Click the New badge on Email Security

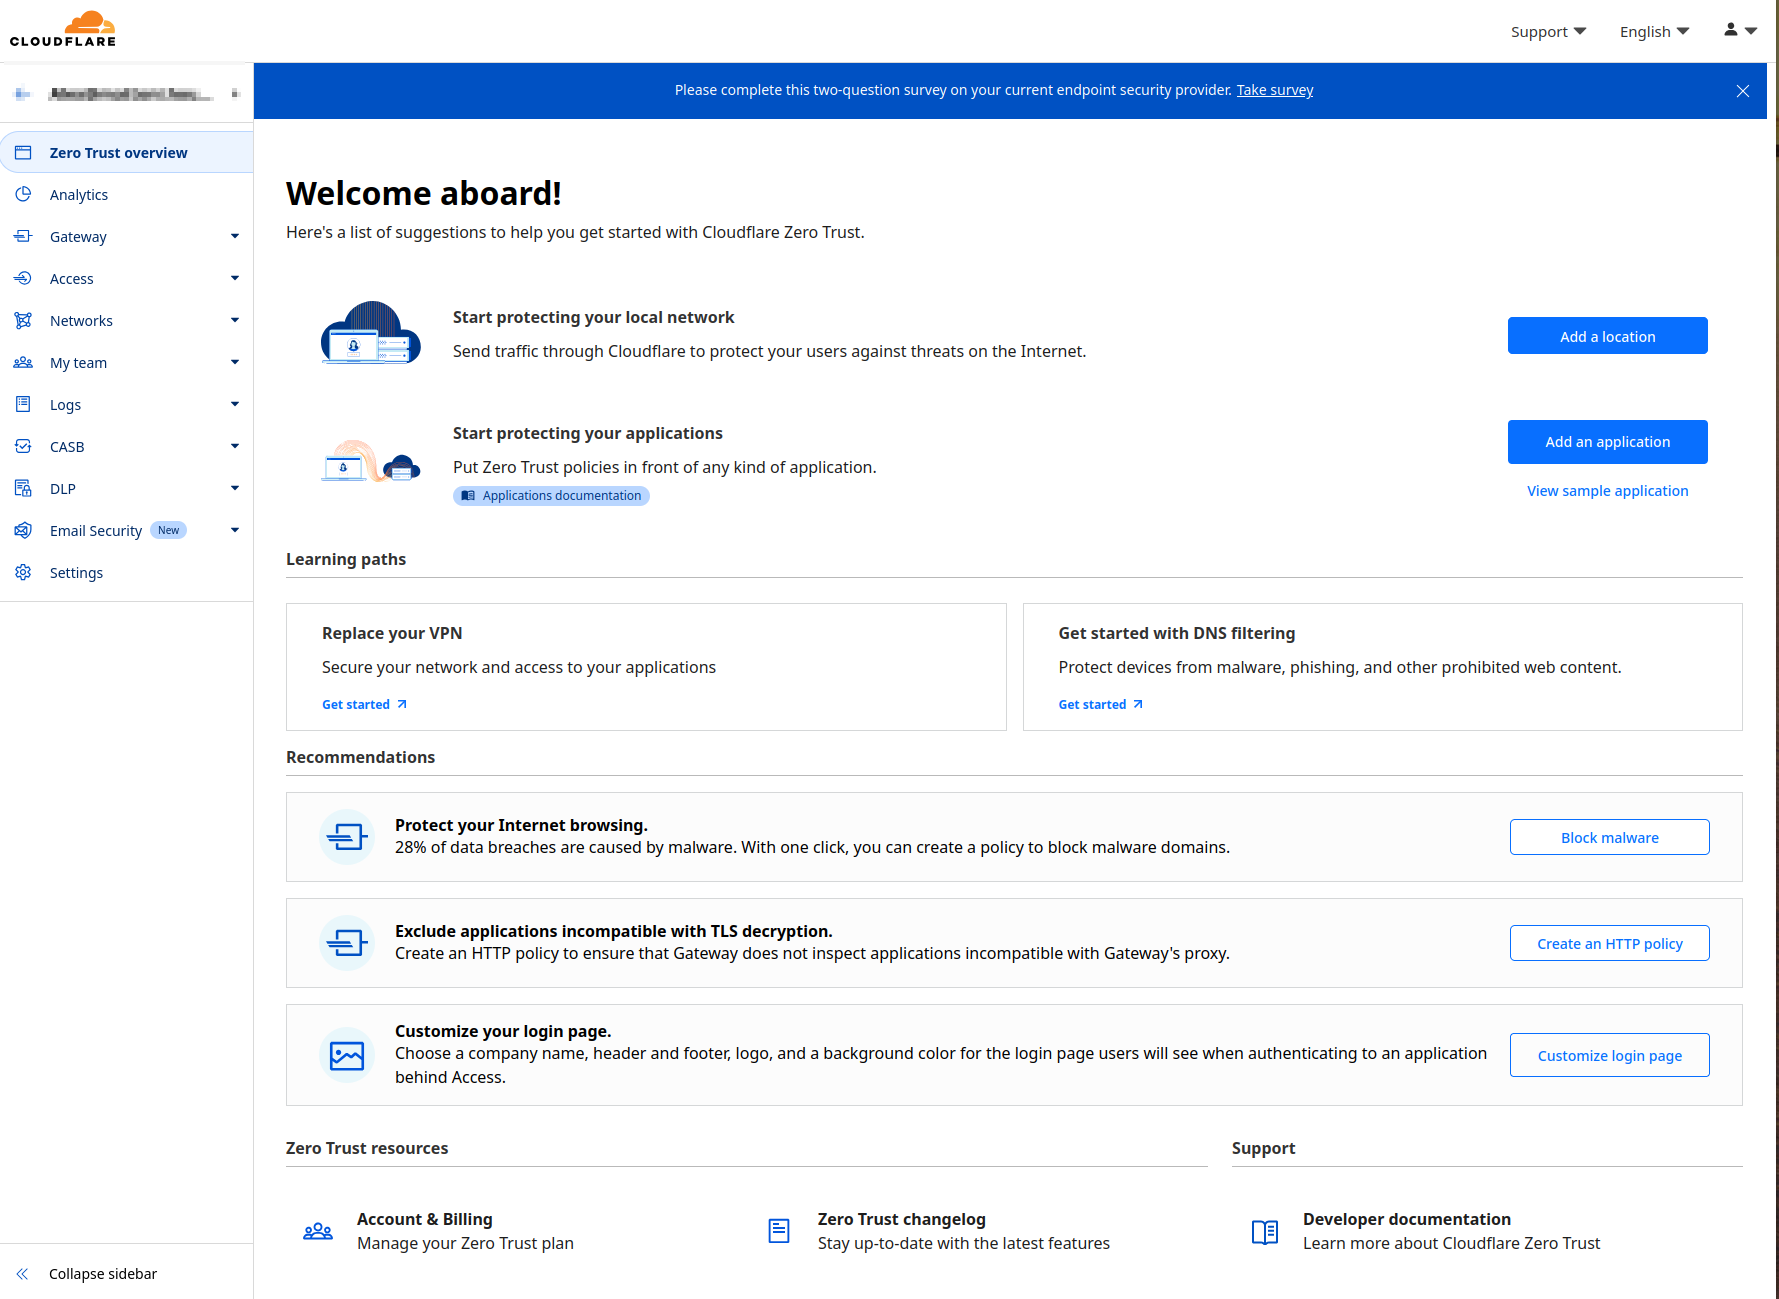(168, 531)
